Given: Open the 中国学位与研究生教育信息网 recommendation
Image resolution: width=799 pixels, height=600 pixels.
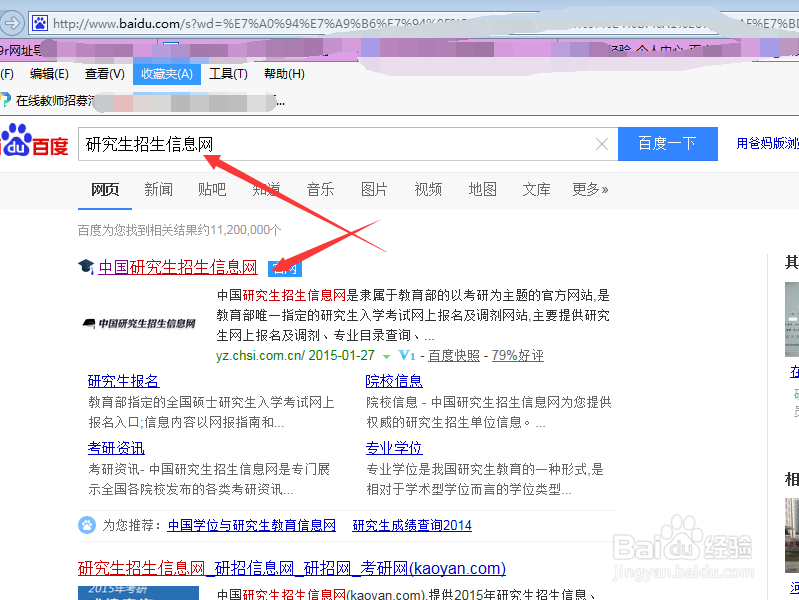Looking at the screenshot, I should click(x=252, y=525).
